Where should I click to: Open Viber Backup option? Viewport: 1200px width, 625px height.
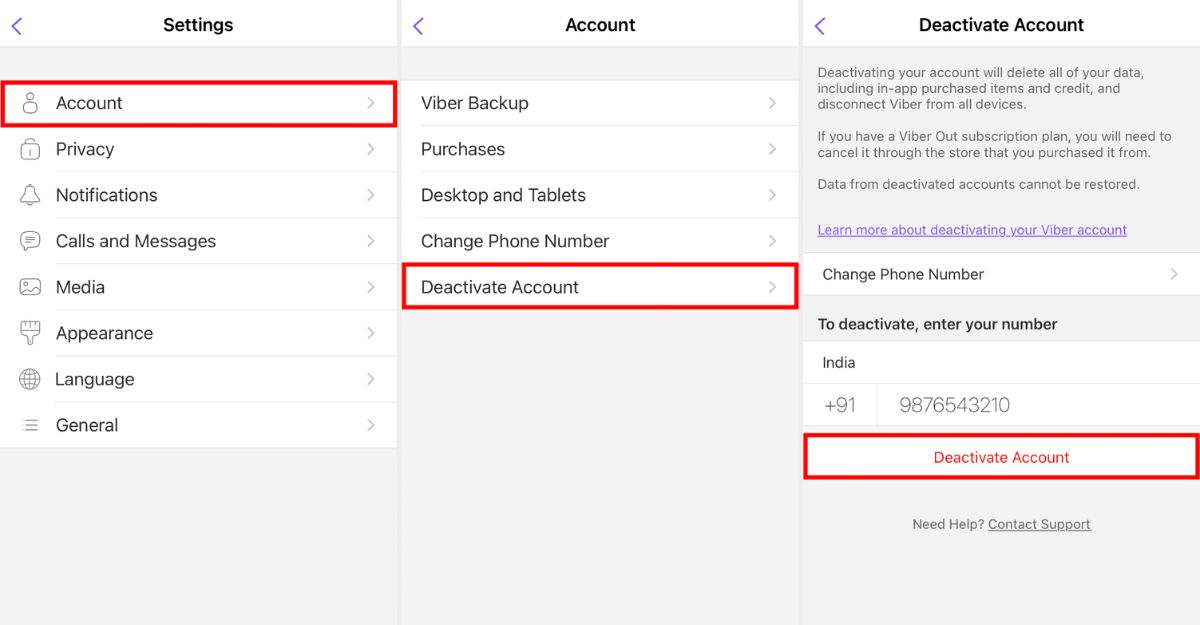(x=599, y=103)
